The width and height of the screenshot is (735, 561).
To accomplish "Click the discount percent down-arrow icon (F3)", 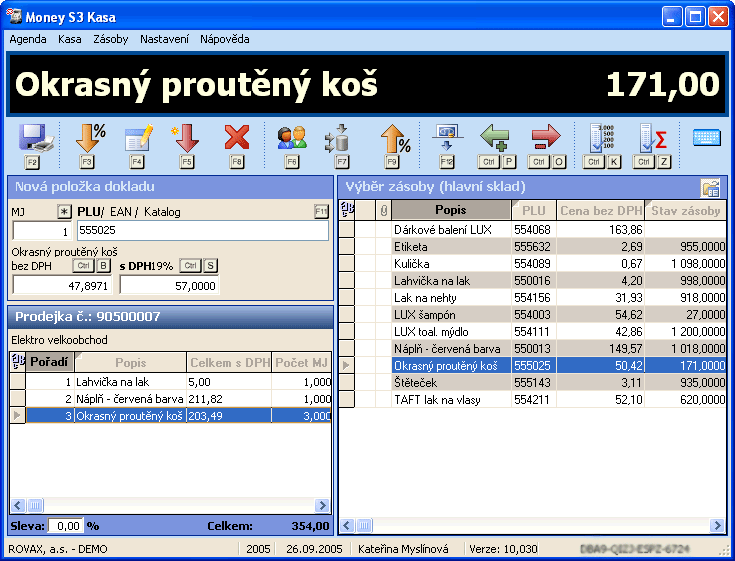I will [88, 139].
